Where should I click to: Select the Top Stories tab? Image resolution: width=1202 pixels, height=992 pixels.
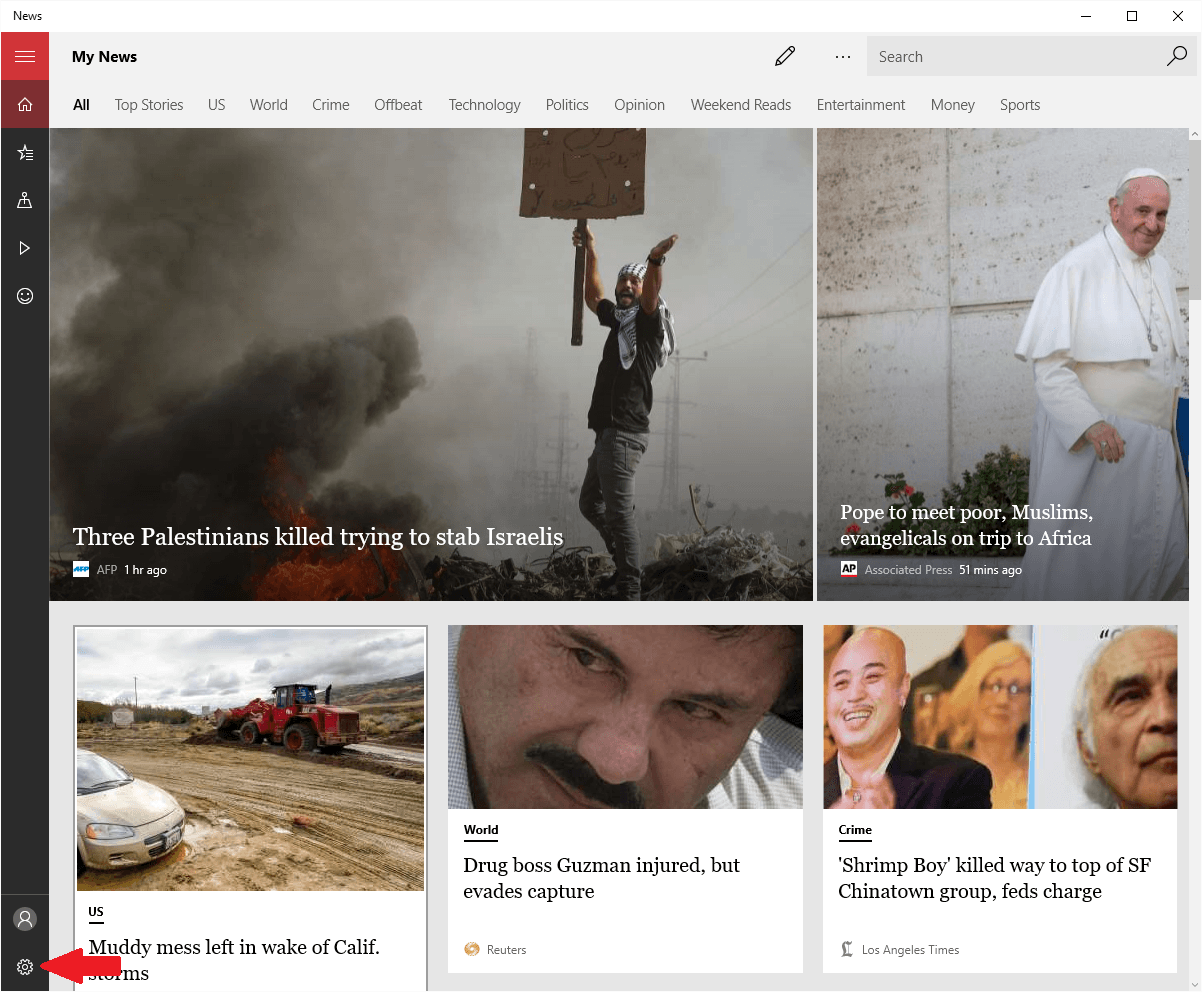pos(148,104)
